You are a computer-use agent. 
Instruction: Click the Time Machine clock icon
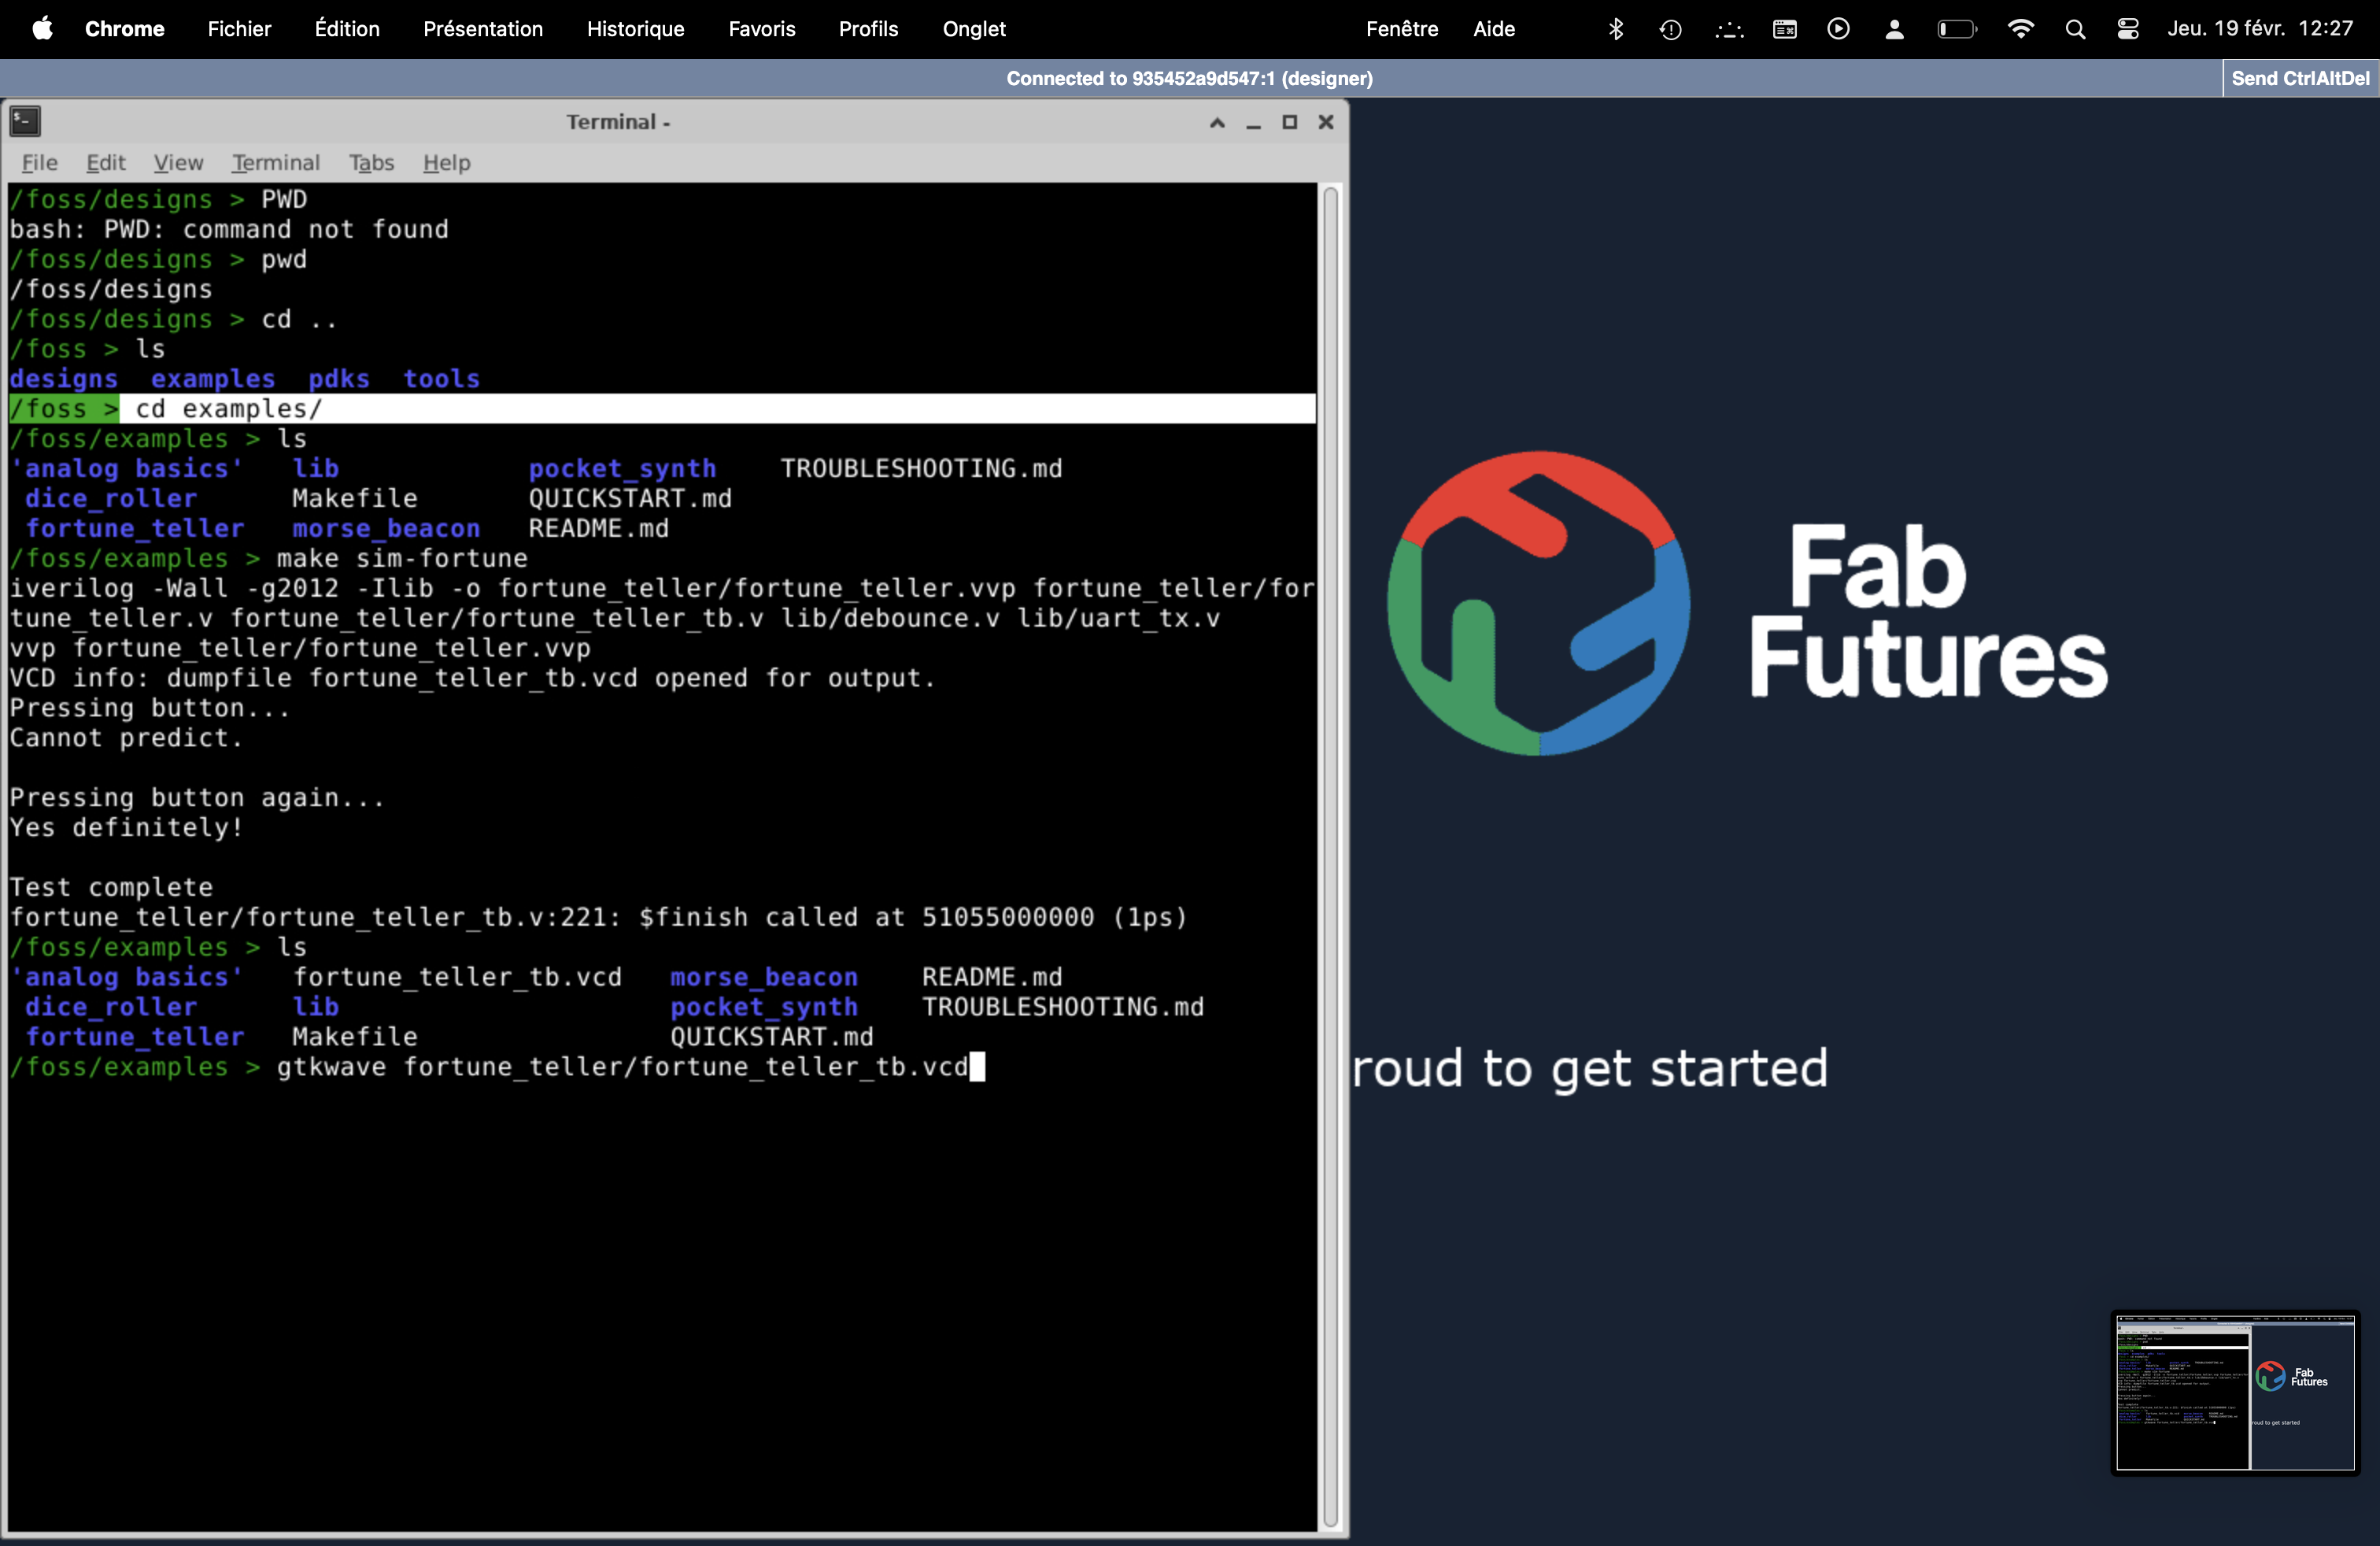[x=1670, y=29]
